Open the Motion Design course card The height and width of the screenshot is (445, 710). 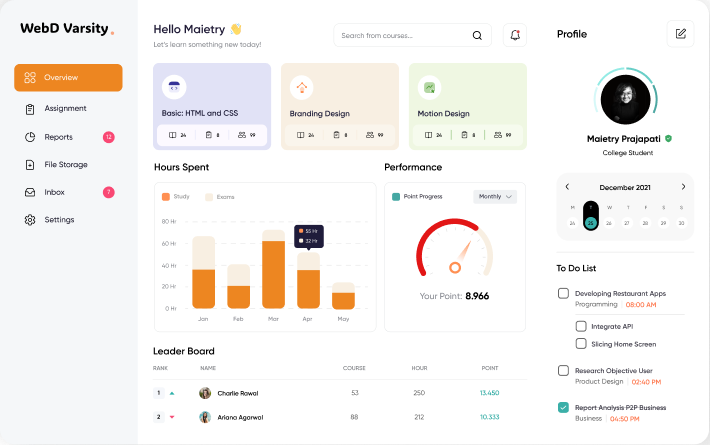click(468, 106)
